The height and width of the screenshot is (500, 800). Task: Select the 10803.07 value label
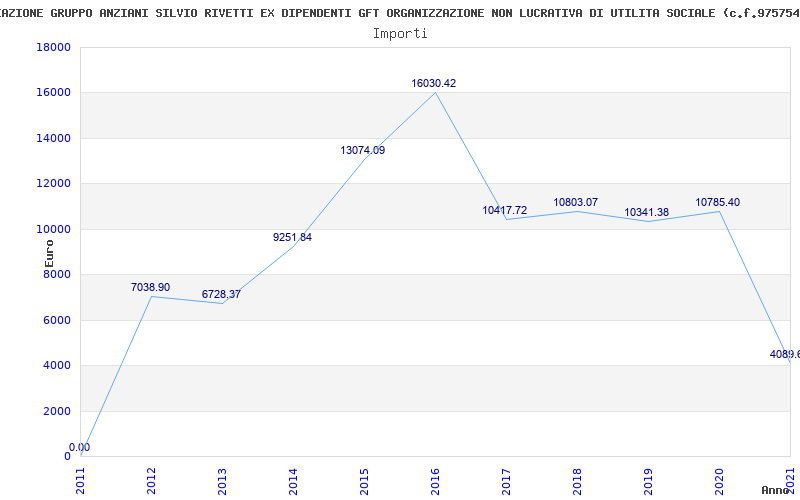tap(576, 203)
